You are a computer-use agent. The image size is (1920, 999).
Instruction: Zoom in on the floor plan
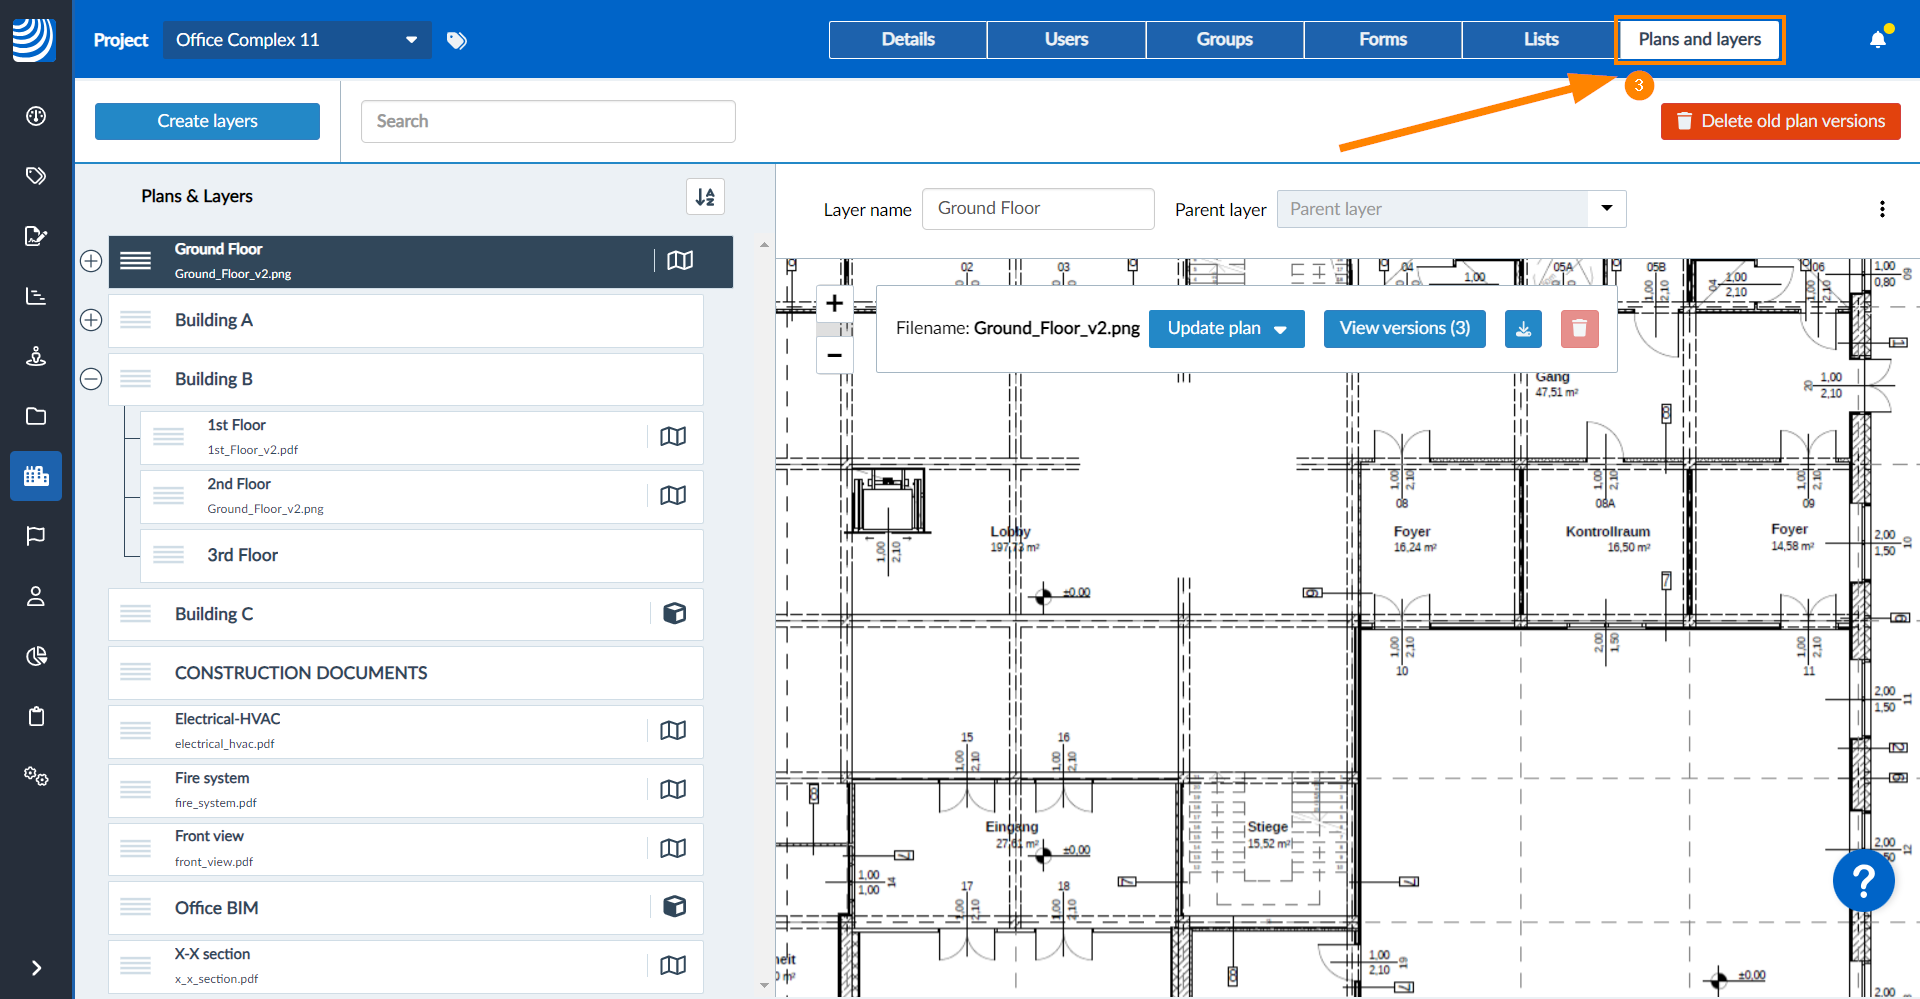[835, 304]
